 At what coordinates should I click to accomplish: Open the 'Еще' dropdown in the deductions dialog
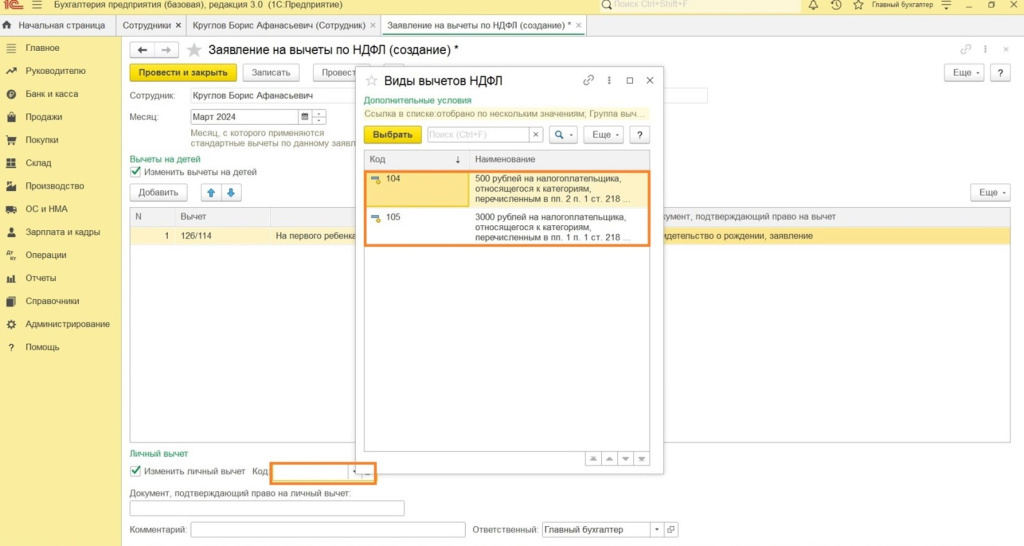603,134
